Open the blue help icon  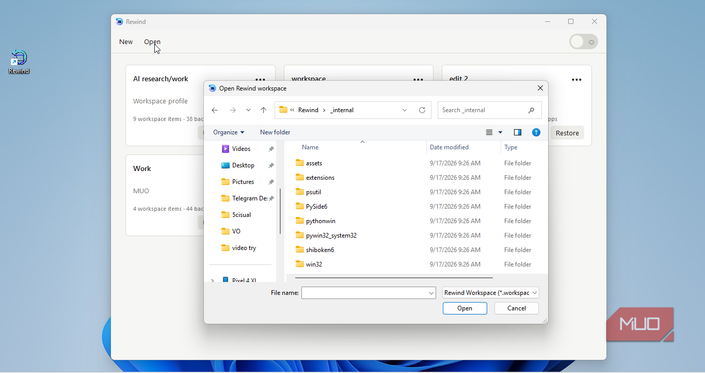tap(536, 132)
